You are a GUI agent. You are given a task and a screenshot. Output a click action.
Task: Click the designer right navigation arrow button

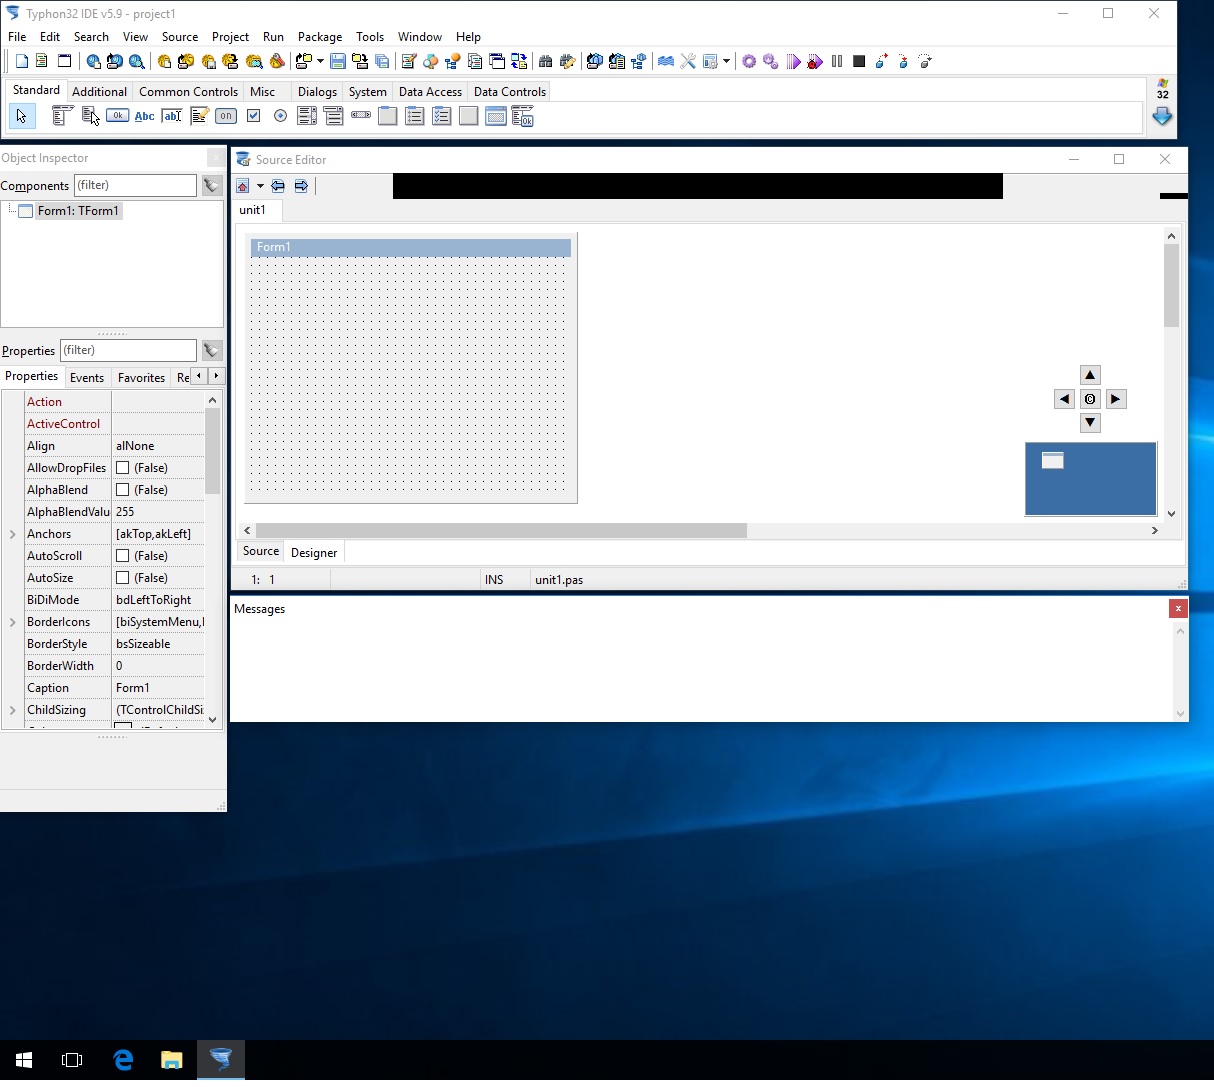coord(1116,399)
